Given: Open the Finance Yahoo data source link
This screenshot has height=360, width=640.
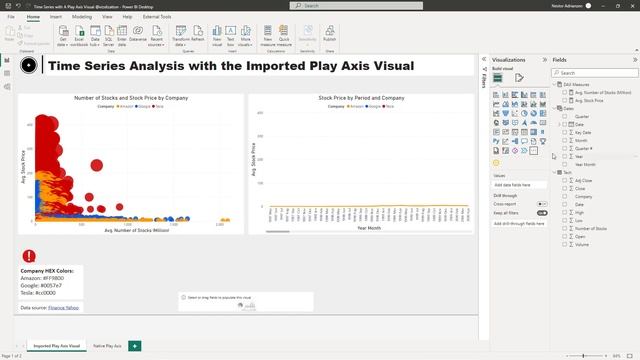Looking at the screenshot, I should [63, 308].
